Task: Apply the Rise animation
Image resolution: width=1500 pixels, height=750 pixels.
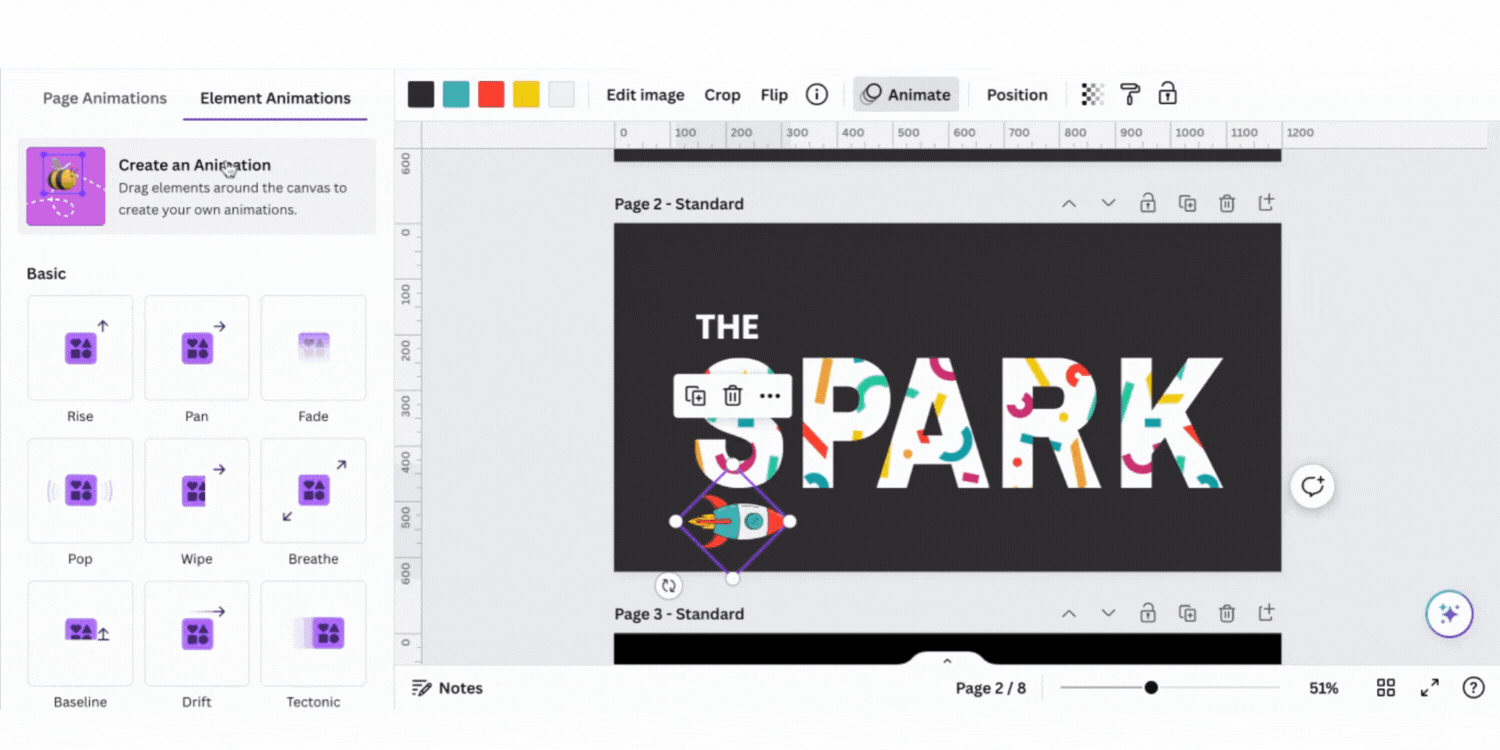Action: [x=80, y=348]
